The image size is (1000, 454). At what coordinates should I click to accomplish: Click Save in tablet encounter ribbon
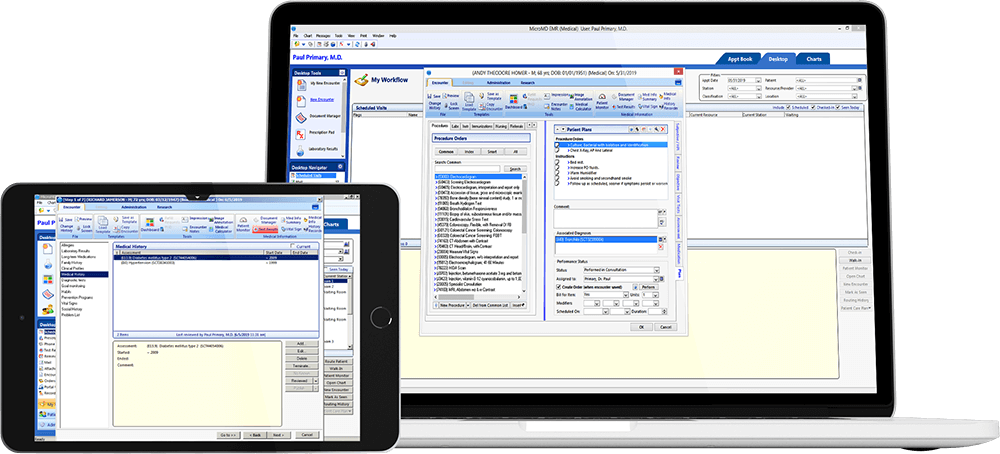coord(66,219)
